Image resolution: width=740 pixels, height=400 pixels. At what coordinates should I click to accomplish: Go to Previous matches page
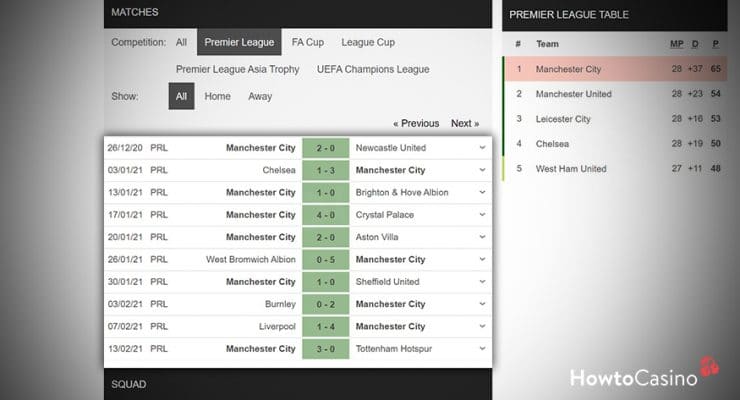pyautogui.click(x=416, y=123)
